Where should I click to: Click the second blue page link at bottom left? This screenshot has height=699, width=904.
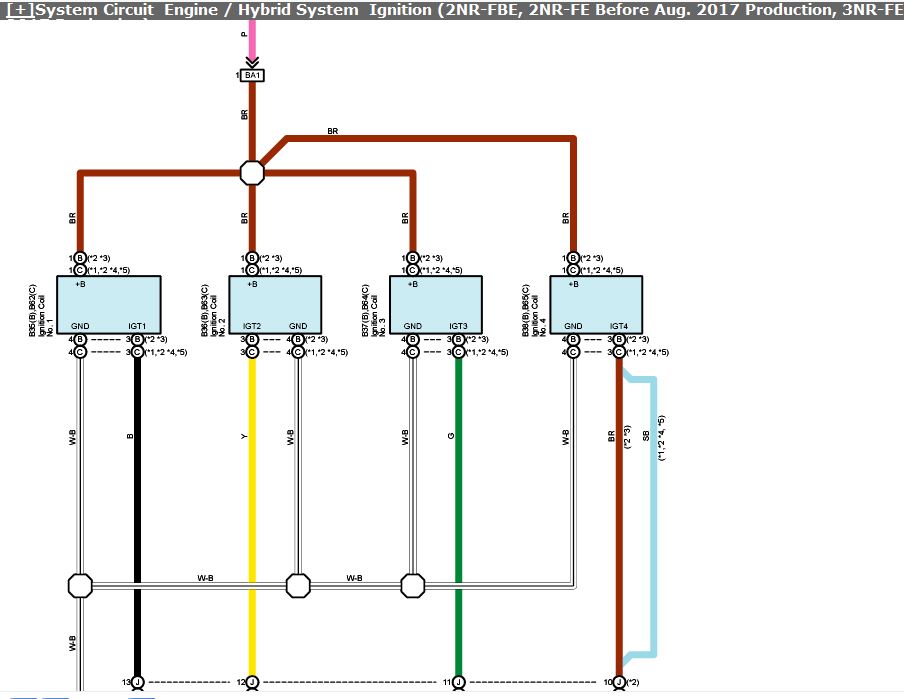pyautogui.click(x=55, y=695)
